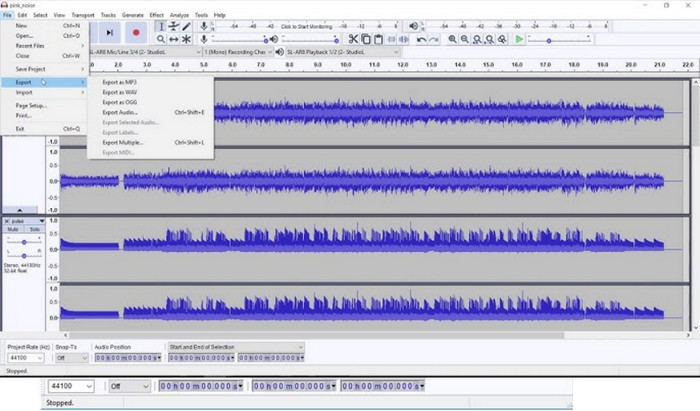Click the Audio Position time field
The height and width of the screenshot is (411, 700).
(x=127, y=357)
